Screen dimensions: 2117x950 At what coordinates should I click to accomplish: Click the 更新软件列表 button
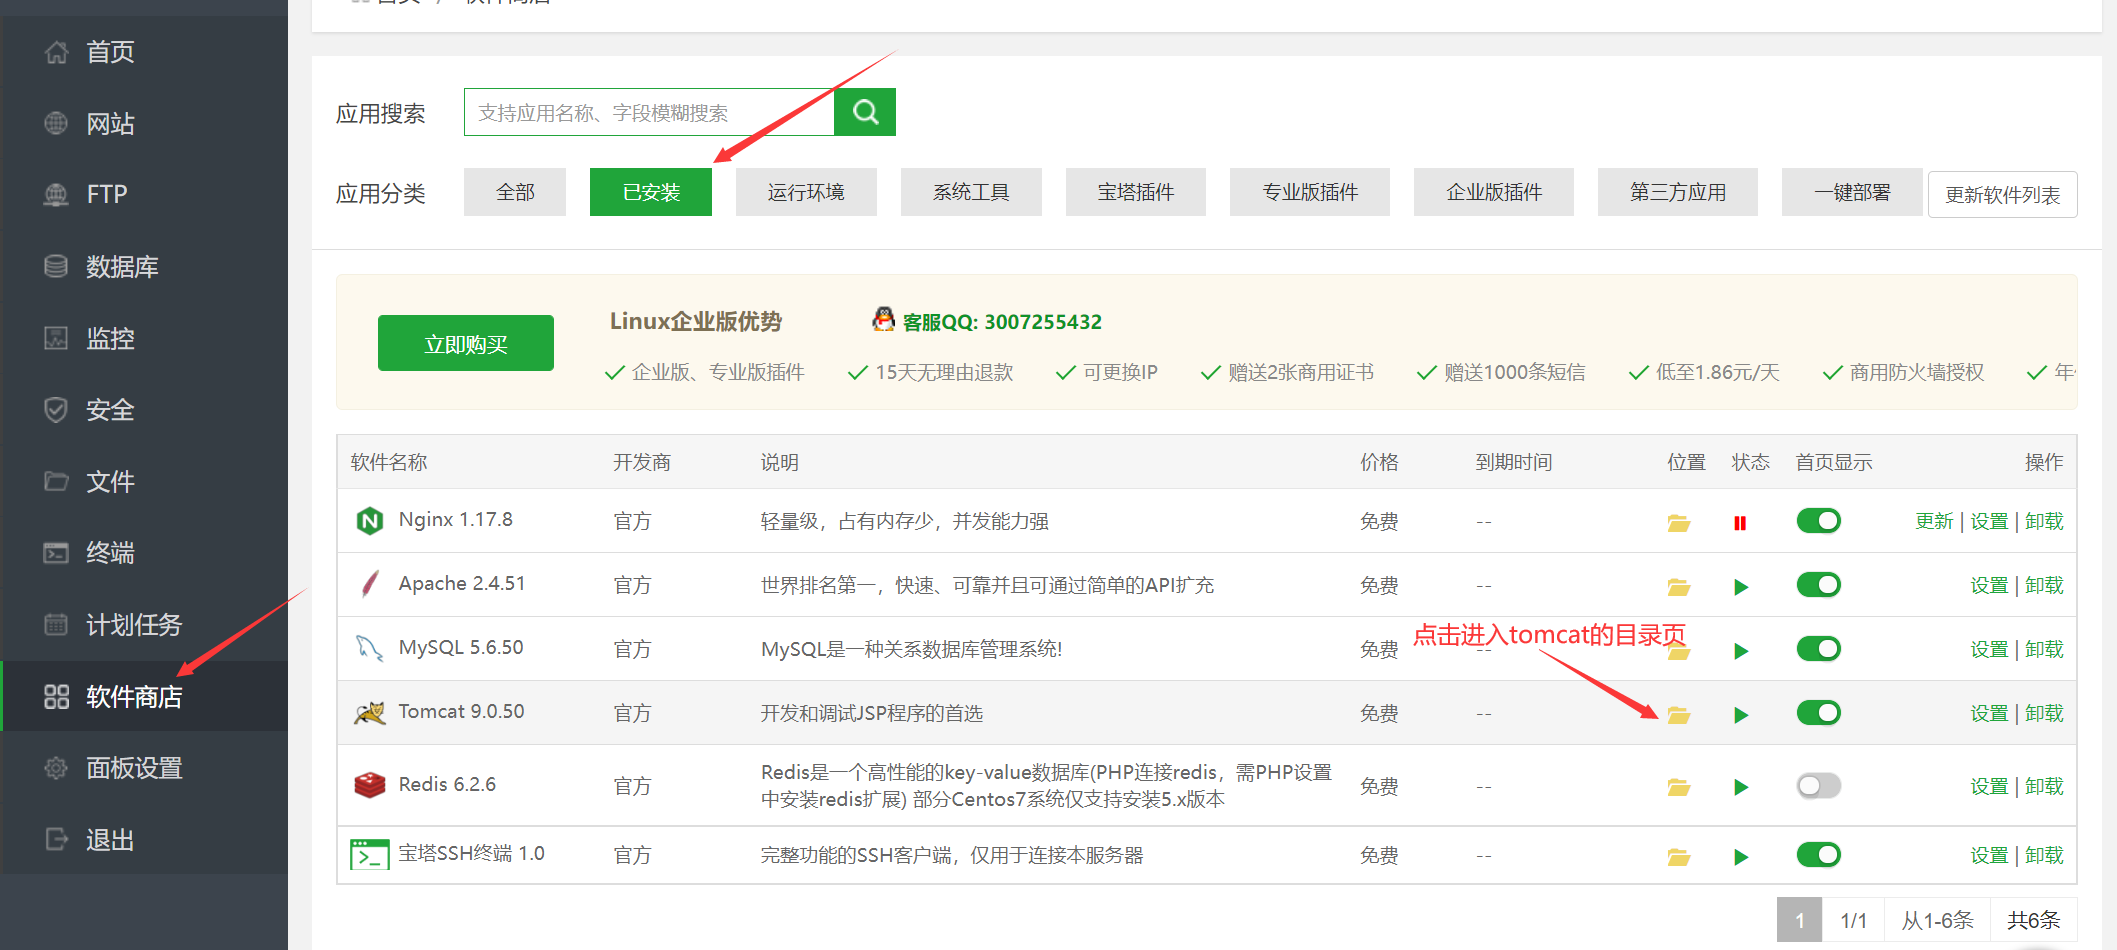2003,195
